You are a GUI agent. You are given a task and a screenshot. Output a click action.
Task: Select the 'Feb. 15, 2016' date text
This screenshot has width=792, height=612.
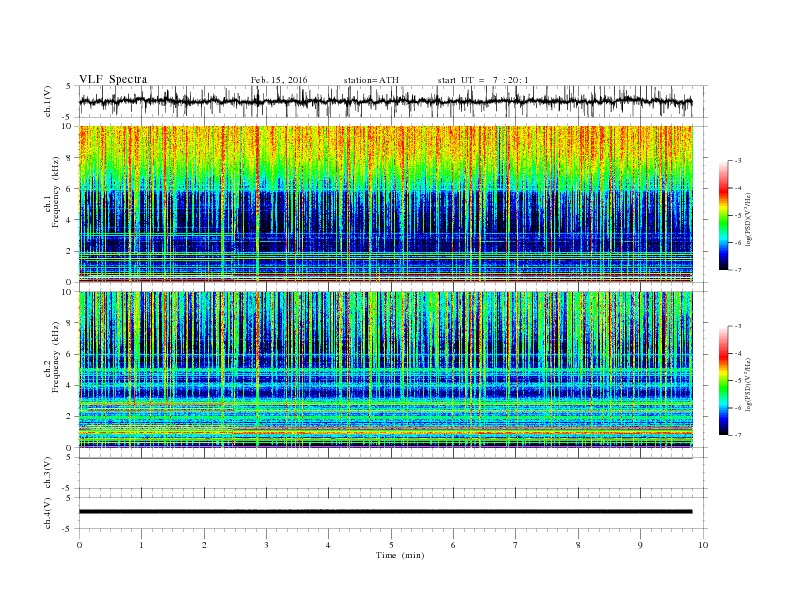coord(279,80)
